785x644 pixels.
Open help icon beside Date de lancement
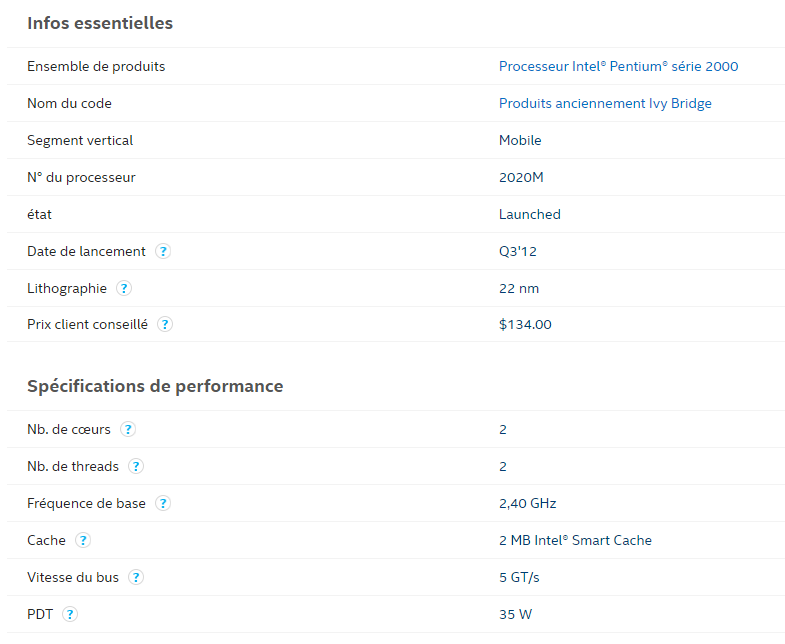[x=163, y=251]
